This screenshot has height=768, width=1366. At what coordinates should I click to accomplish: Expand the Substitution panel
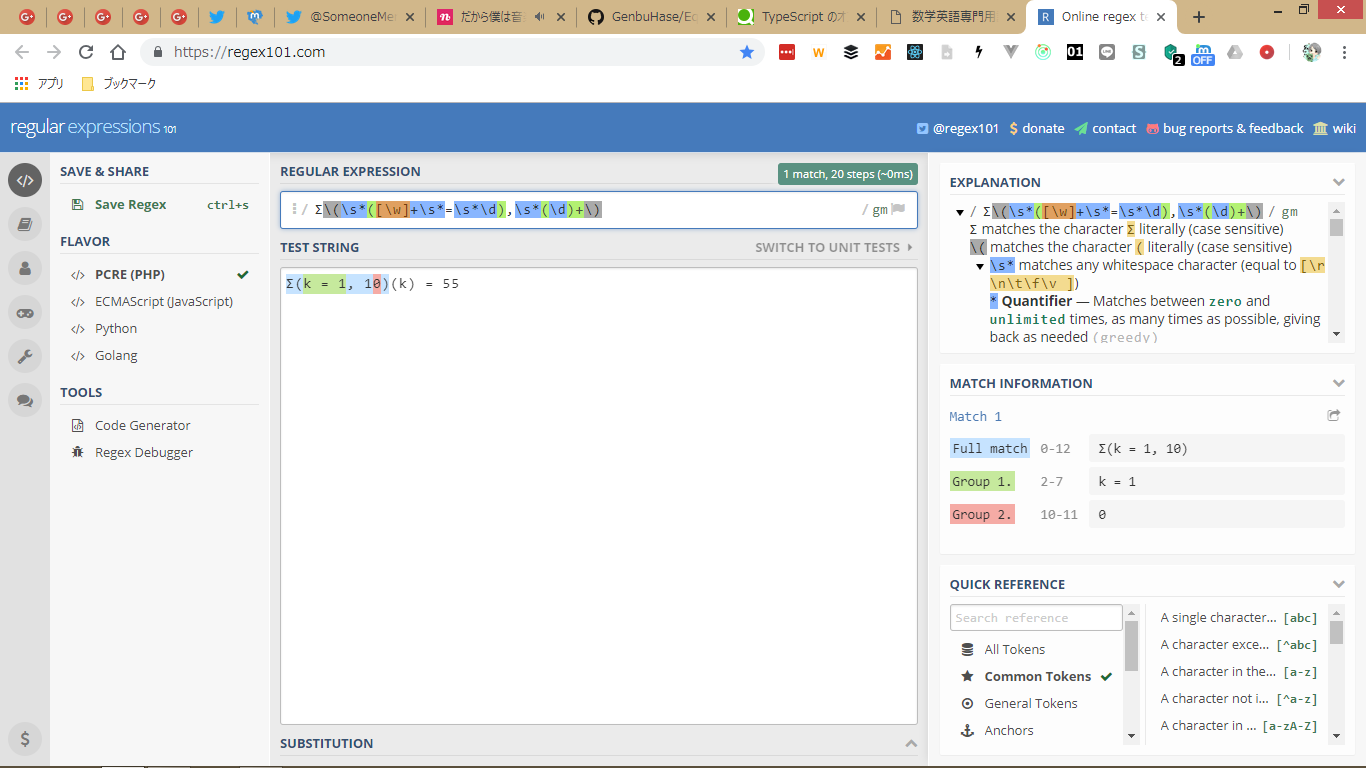click(x=910, y=743)
